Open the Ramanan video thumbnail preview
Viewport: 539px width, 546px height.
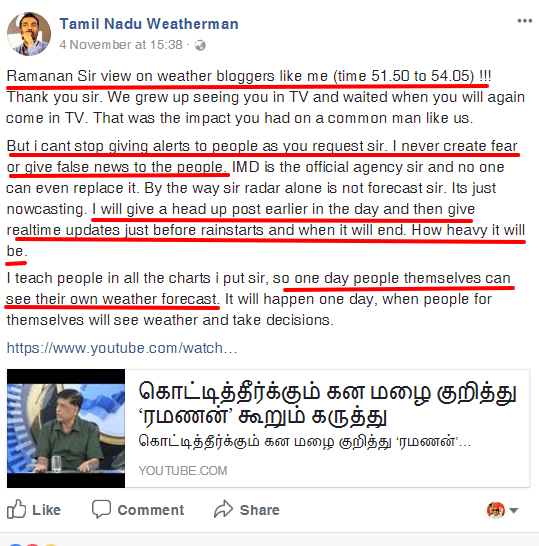pos(66,428)
